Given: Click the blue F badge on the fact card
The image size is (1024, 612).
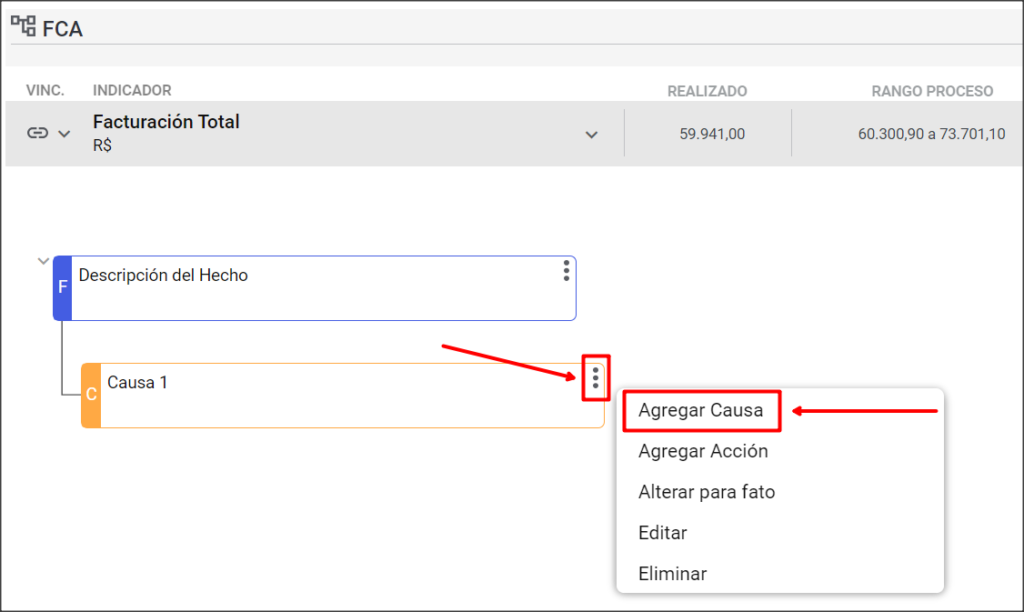Looking at the screenshot, I should pyautogui.click(x=63, y=288).
